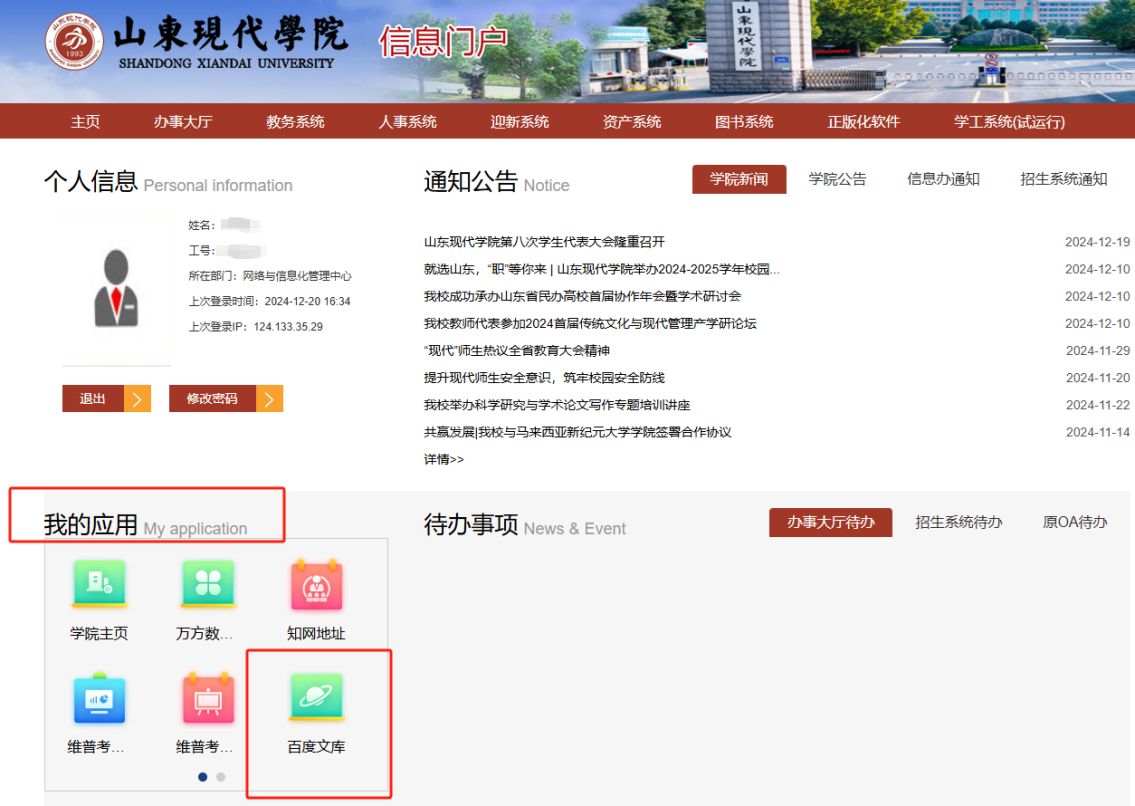Open the 学院主页 application icon

(x=99, y=584)
